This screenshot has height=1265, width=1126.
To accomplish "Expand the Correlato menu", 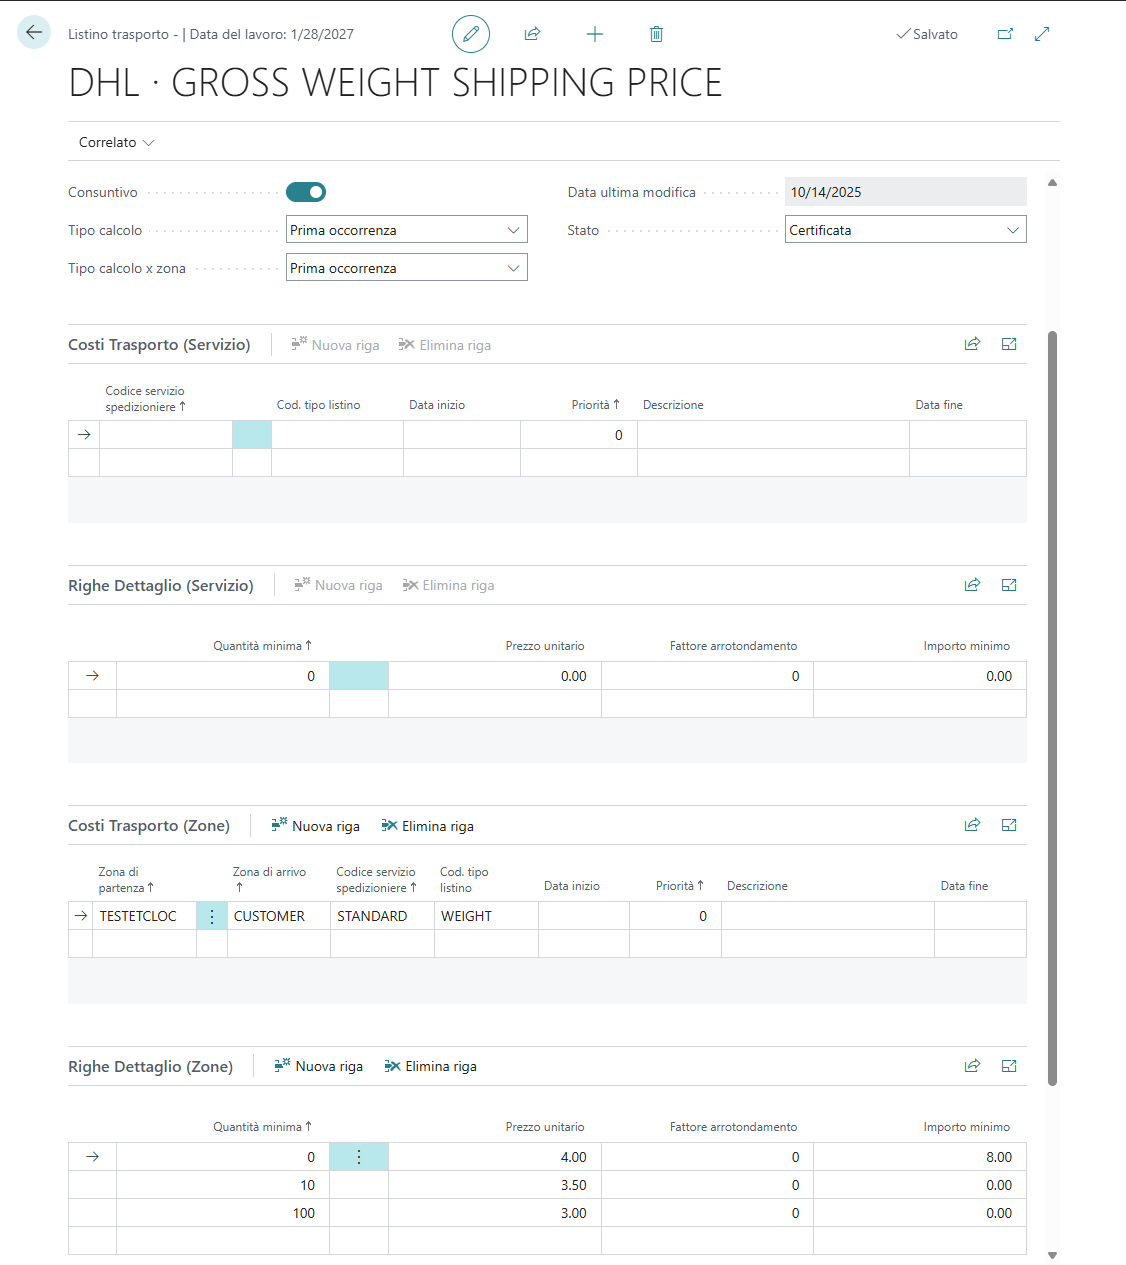I will coord(116,142).
